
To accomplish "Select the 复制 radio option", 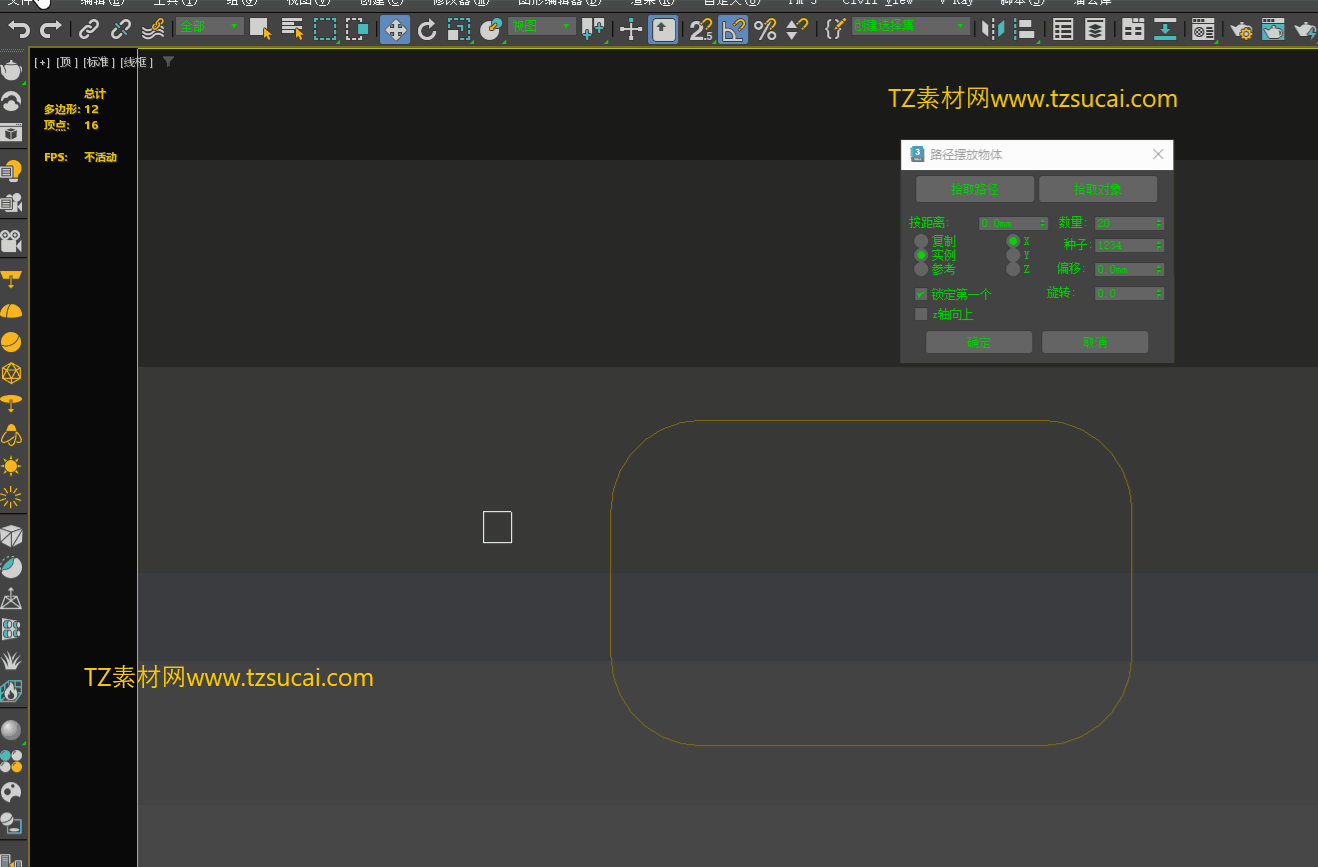I will 921,241.
